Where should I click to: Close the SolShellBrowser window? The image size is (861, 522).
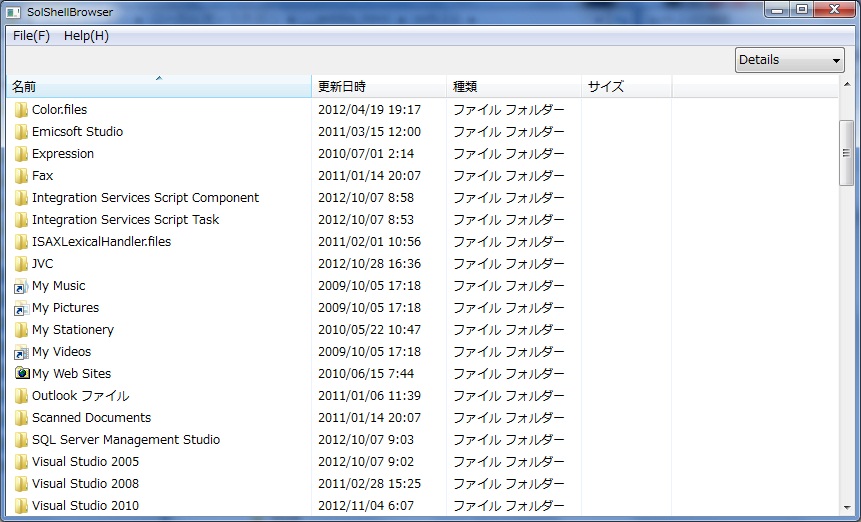click(x=834, y=9)
